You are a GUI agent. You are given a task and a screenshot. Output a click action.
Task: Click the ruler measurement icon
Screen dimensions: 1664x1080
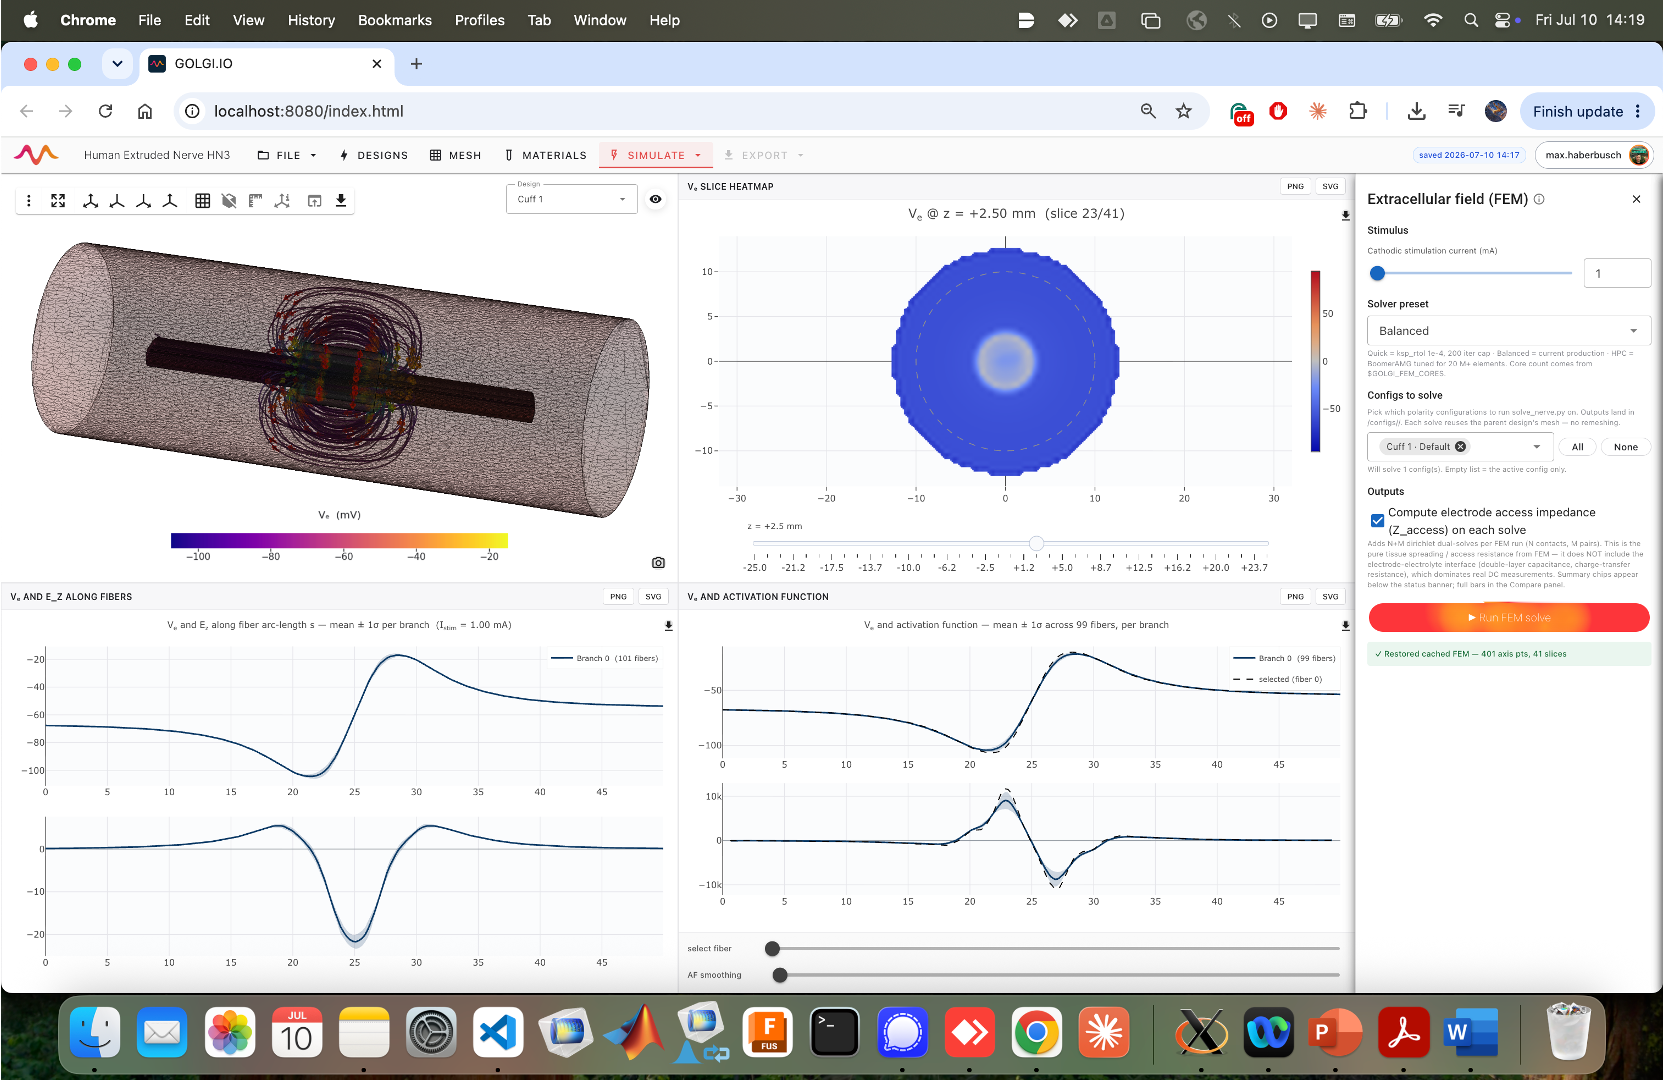click(256, 201)
